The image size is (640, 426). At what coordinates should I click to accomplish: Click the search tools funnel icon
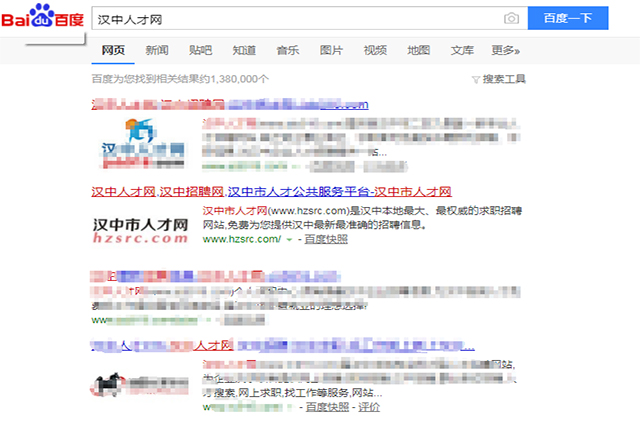476,80
